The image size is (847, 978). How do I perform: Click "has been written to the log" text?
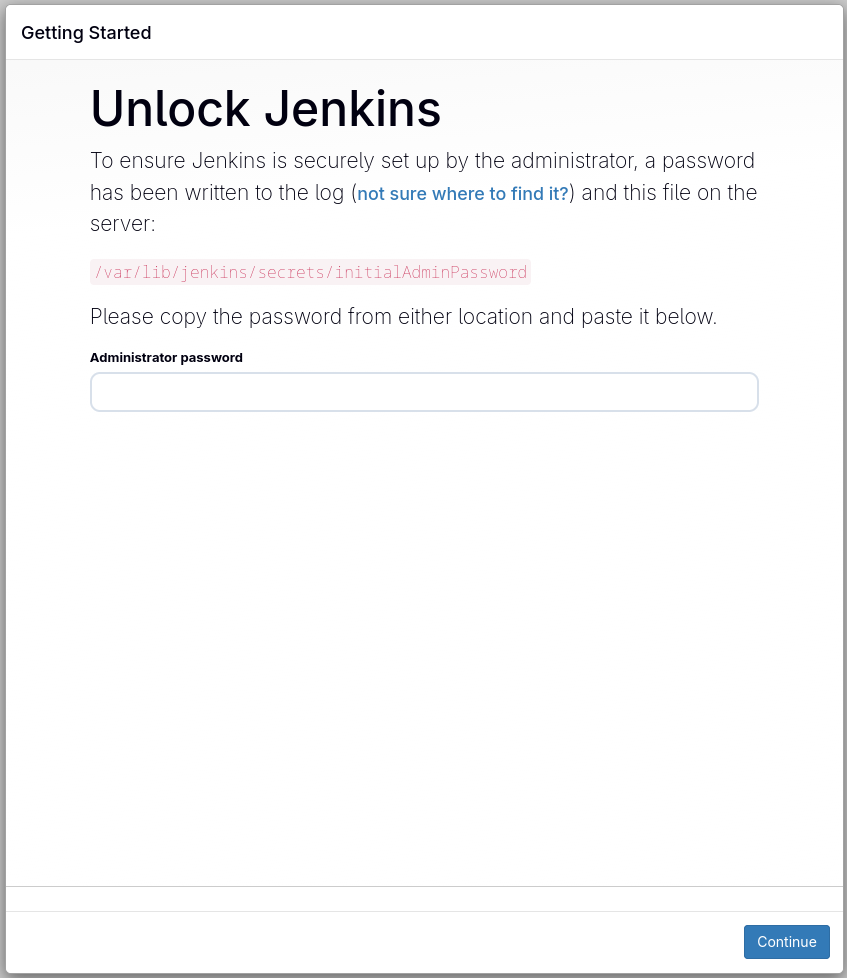(x=218, y=192)
